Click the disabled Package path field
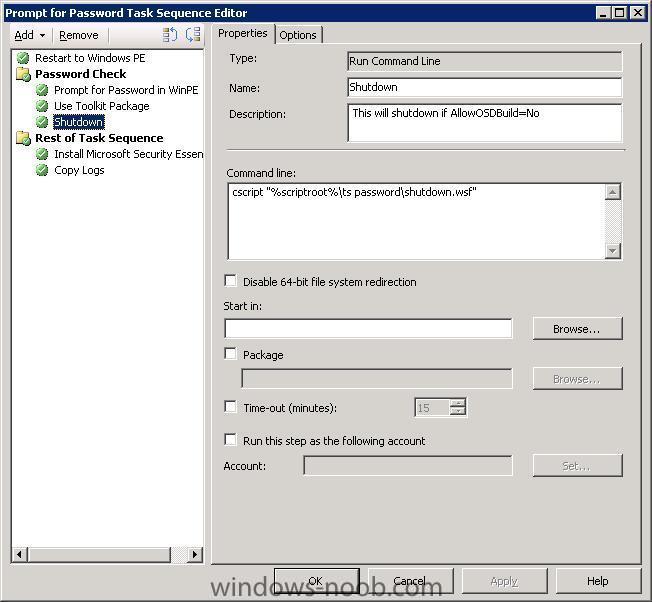The image size is (652, 602). pyautogui.click(x=377, y=378)
